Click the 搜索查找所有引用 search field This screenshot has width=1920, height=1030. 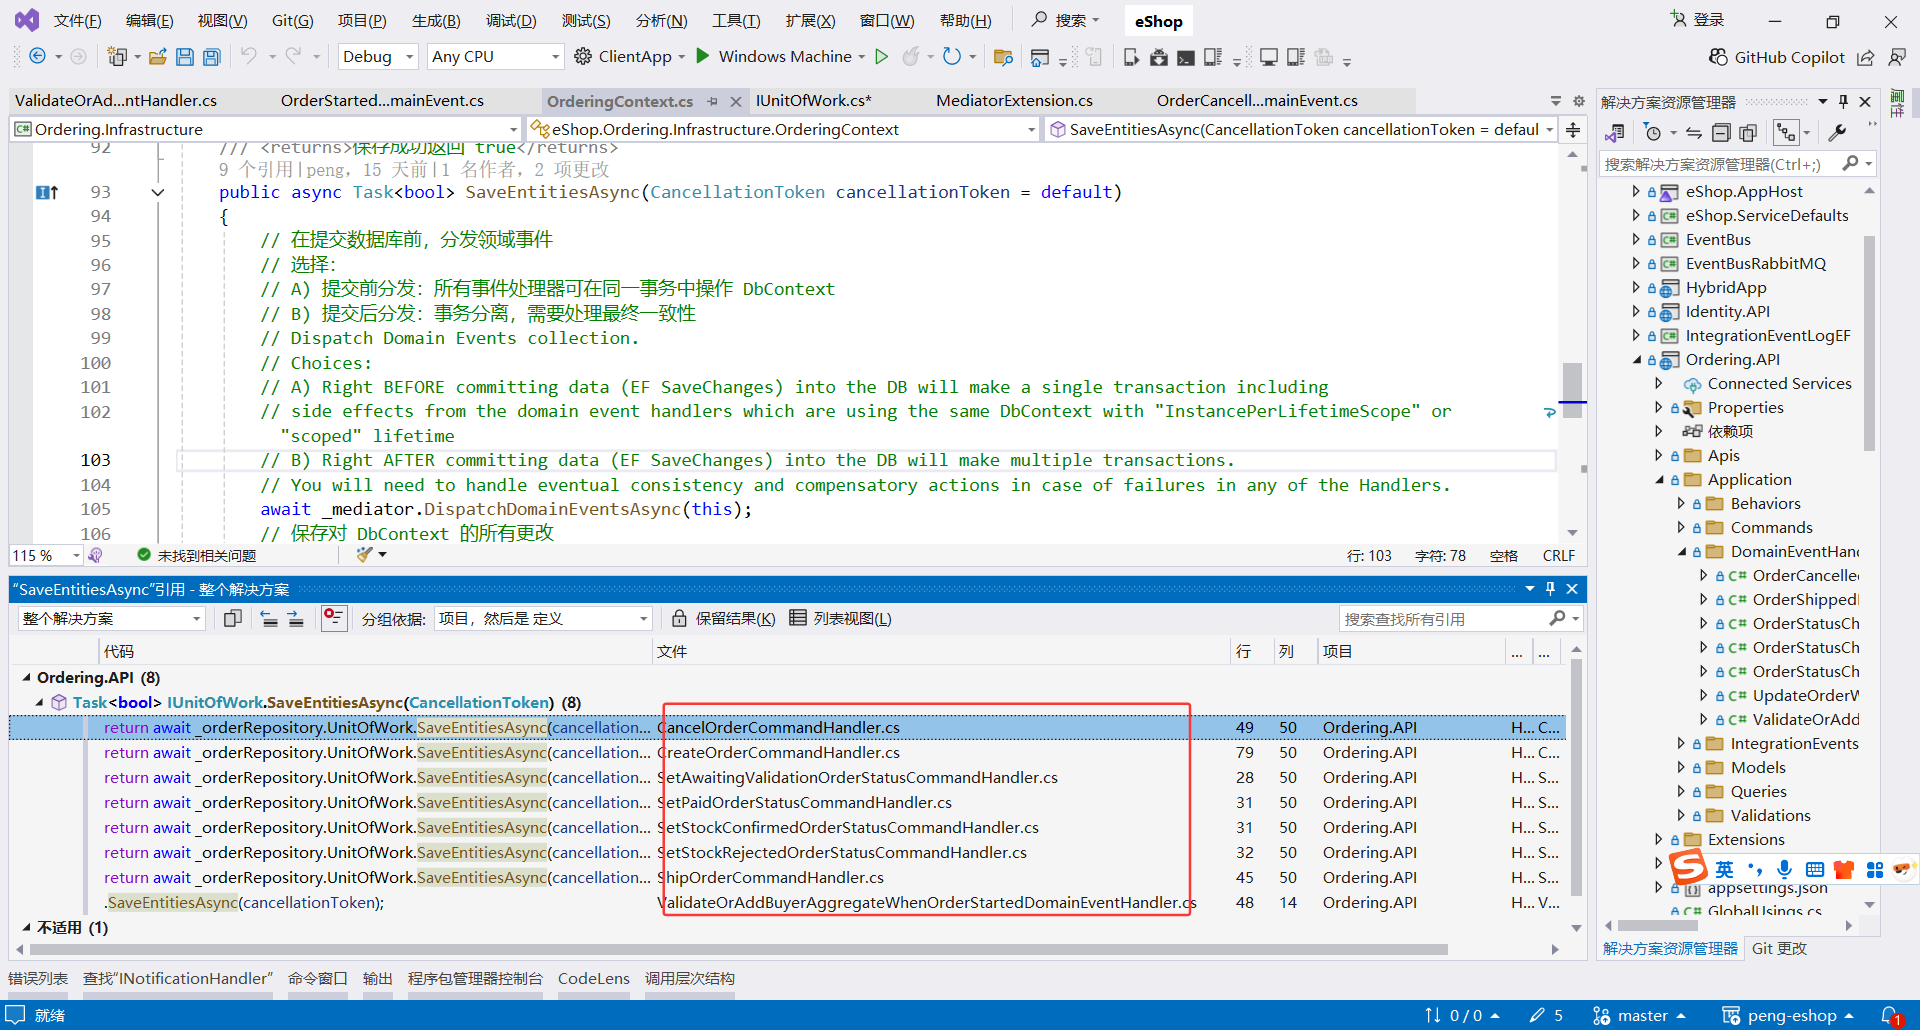(1445, 619)
